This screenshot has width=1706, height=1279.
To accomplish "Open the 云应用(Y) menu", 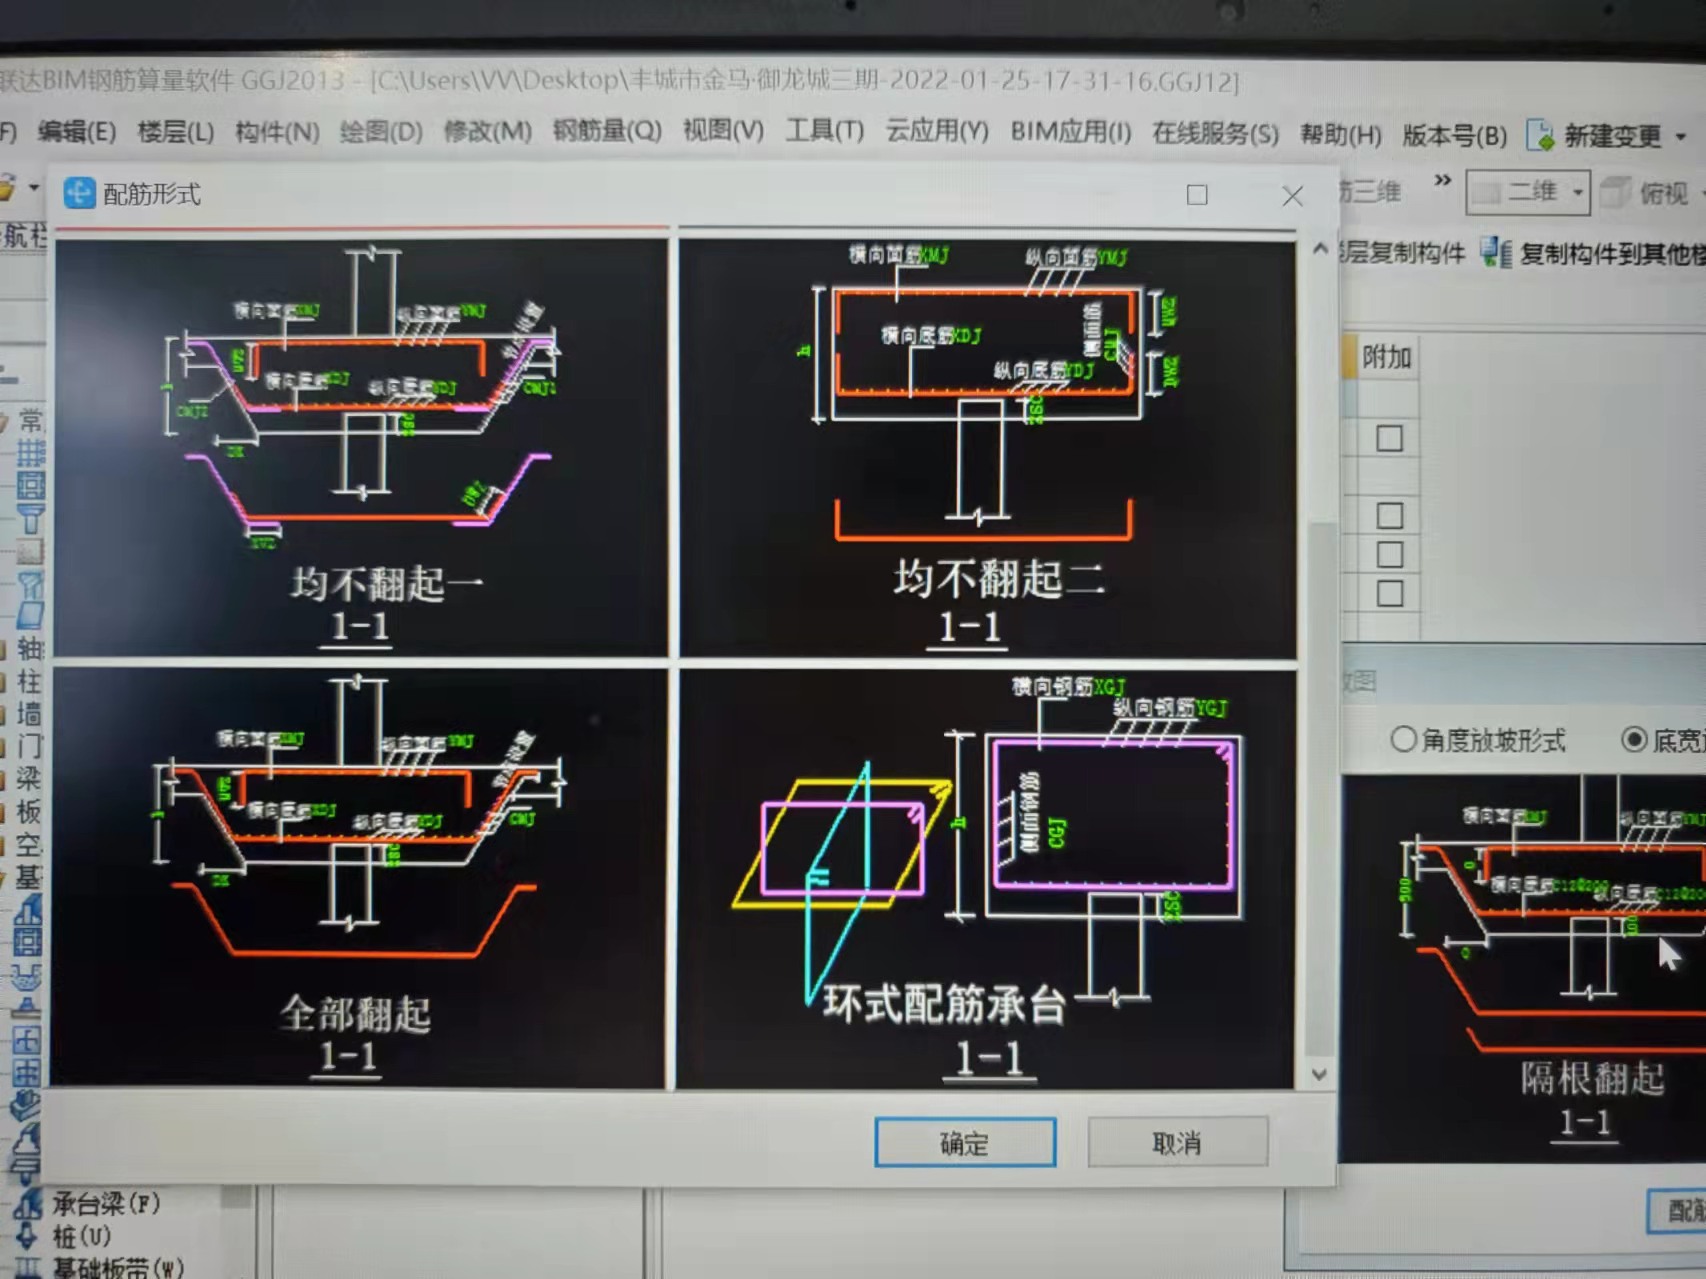I will (x=937, y=131).
